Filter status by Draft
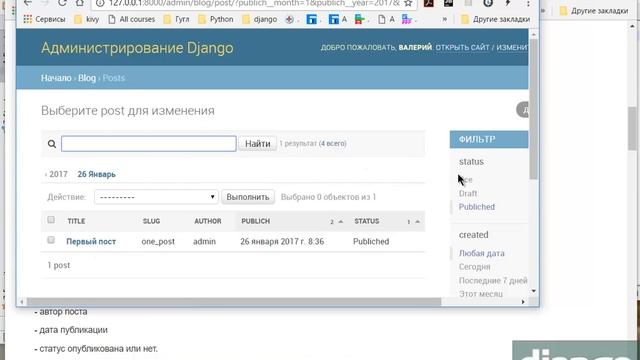The image size is (640, 360). (468, 193)
